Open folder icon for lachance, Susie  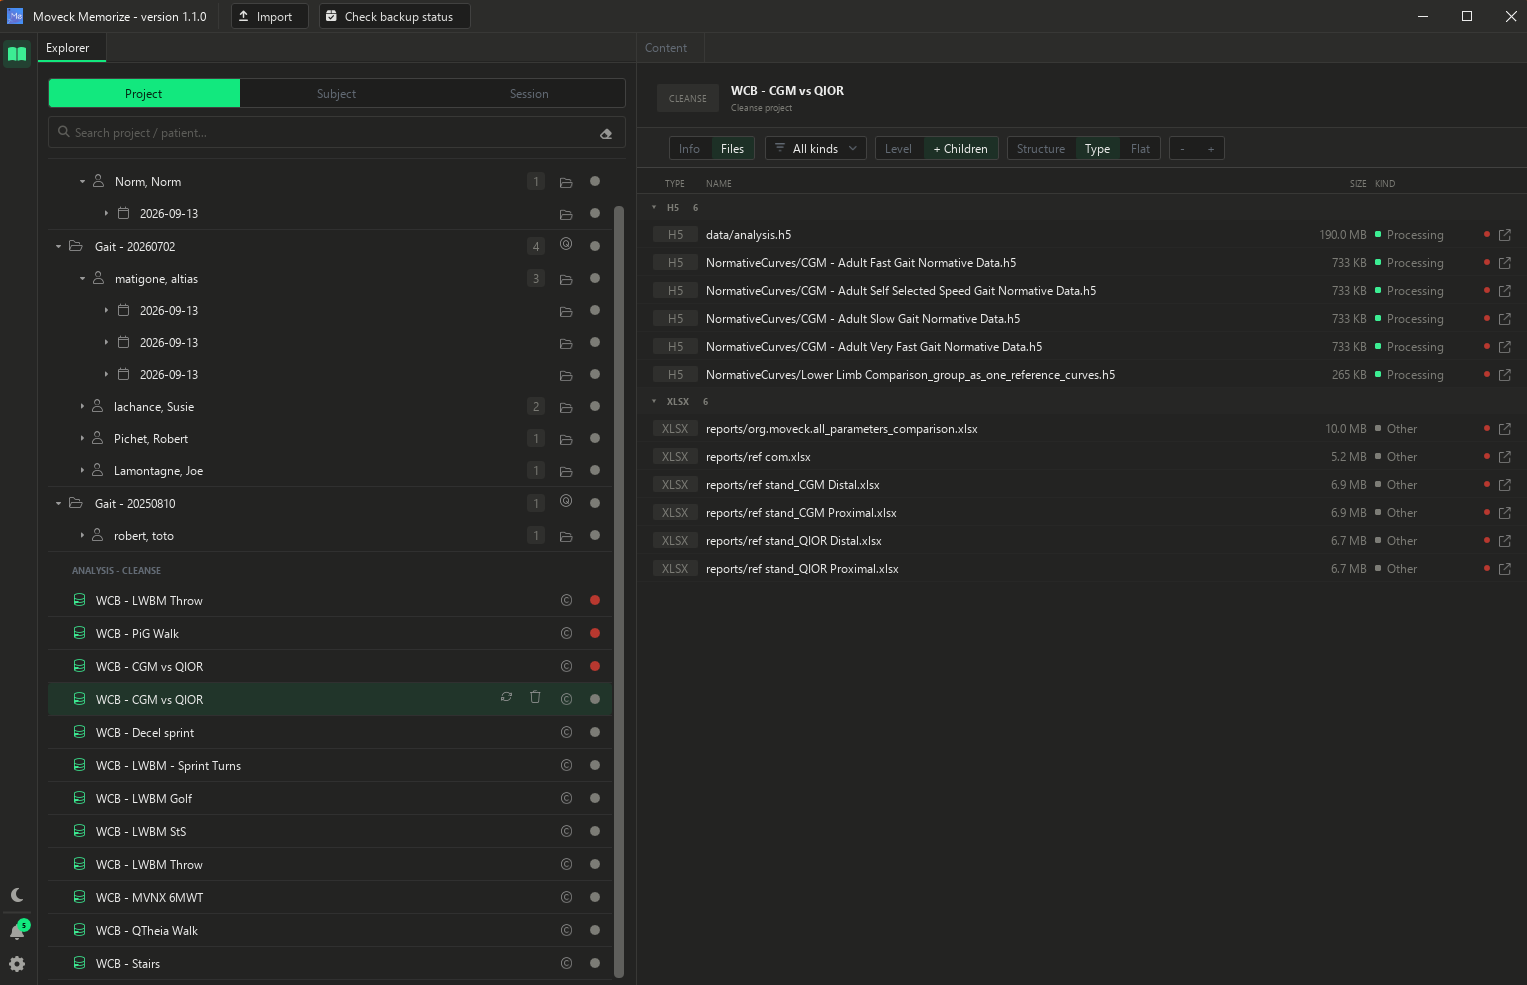point(566,407)
